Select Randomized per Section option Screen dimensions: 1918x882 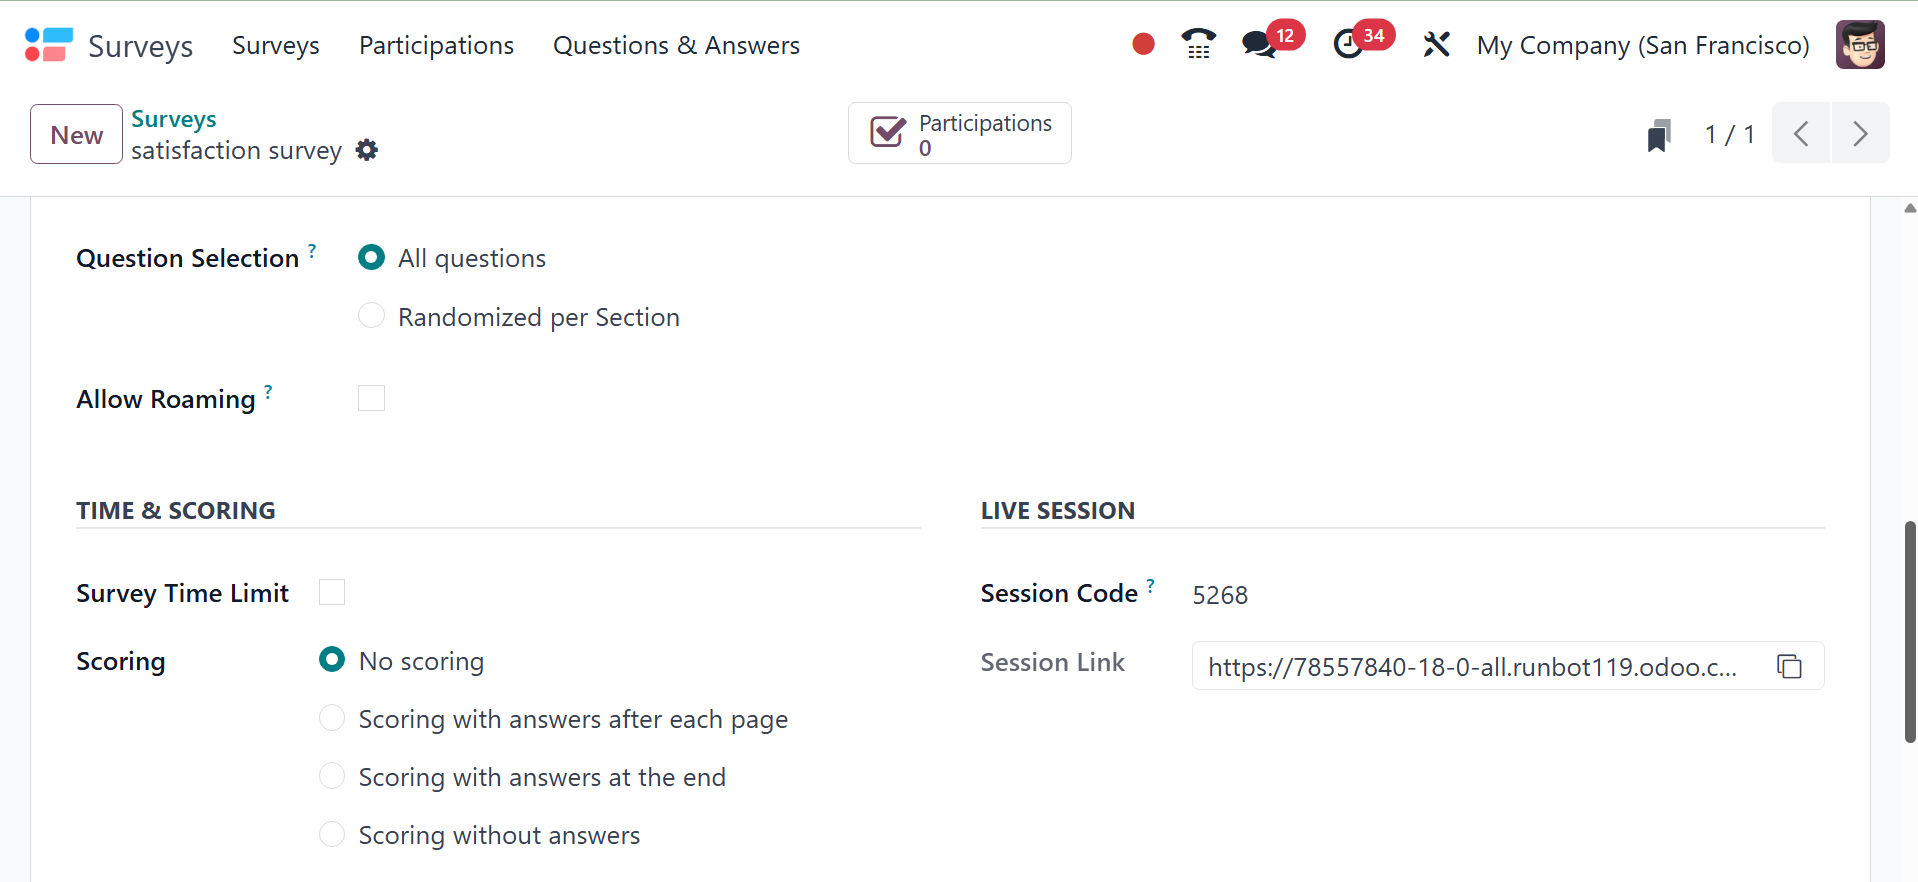pos(371,316)
